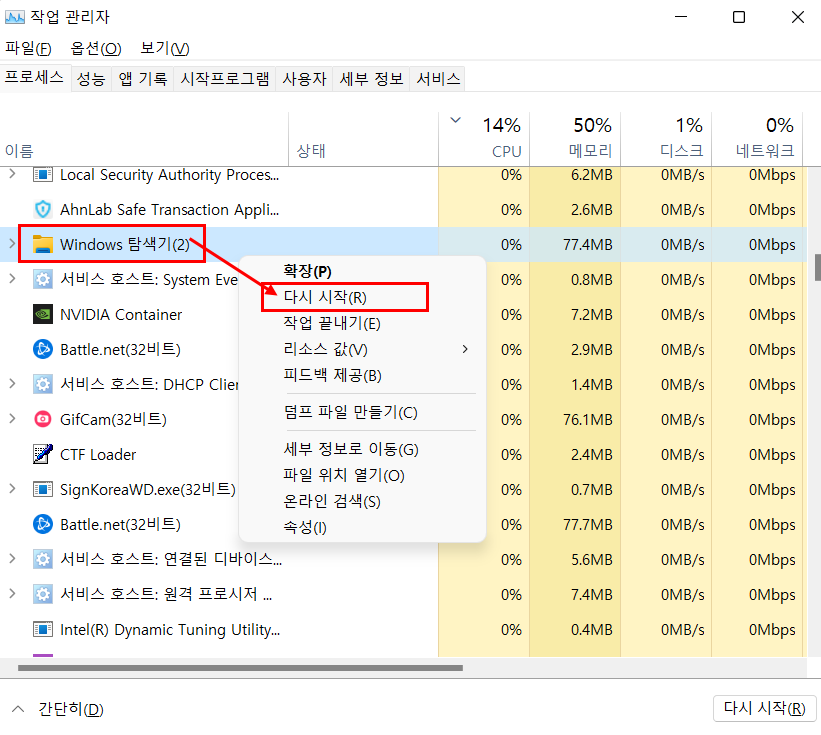Sort by the 상태 column header
The image size is (821, 735).
363,139
